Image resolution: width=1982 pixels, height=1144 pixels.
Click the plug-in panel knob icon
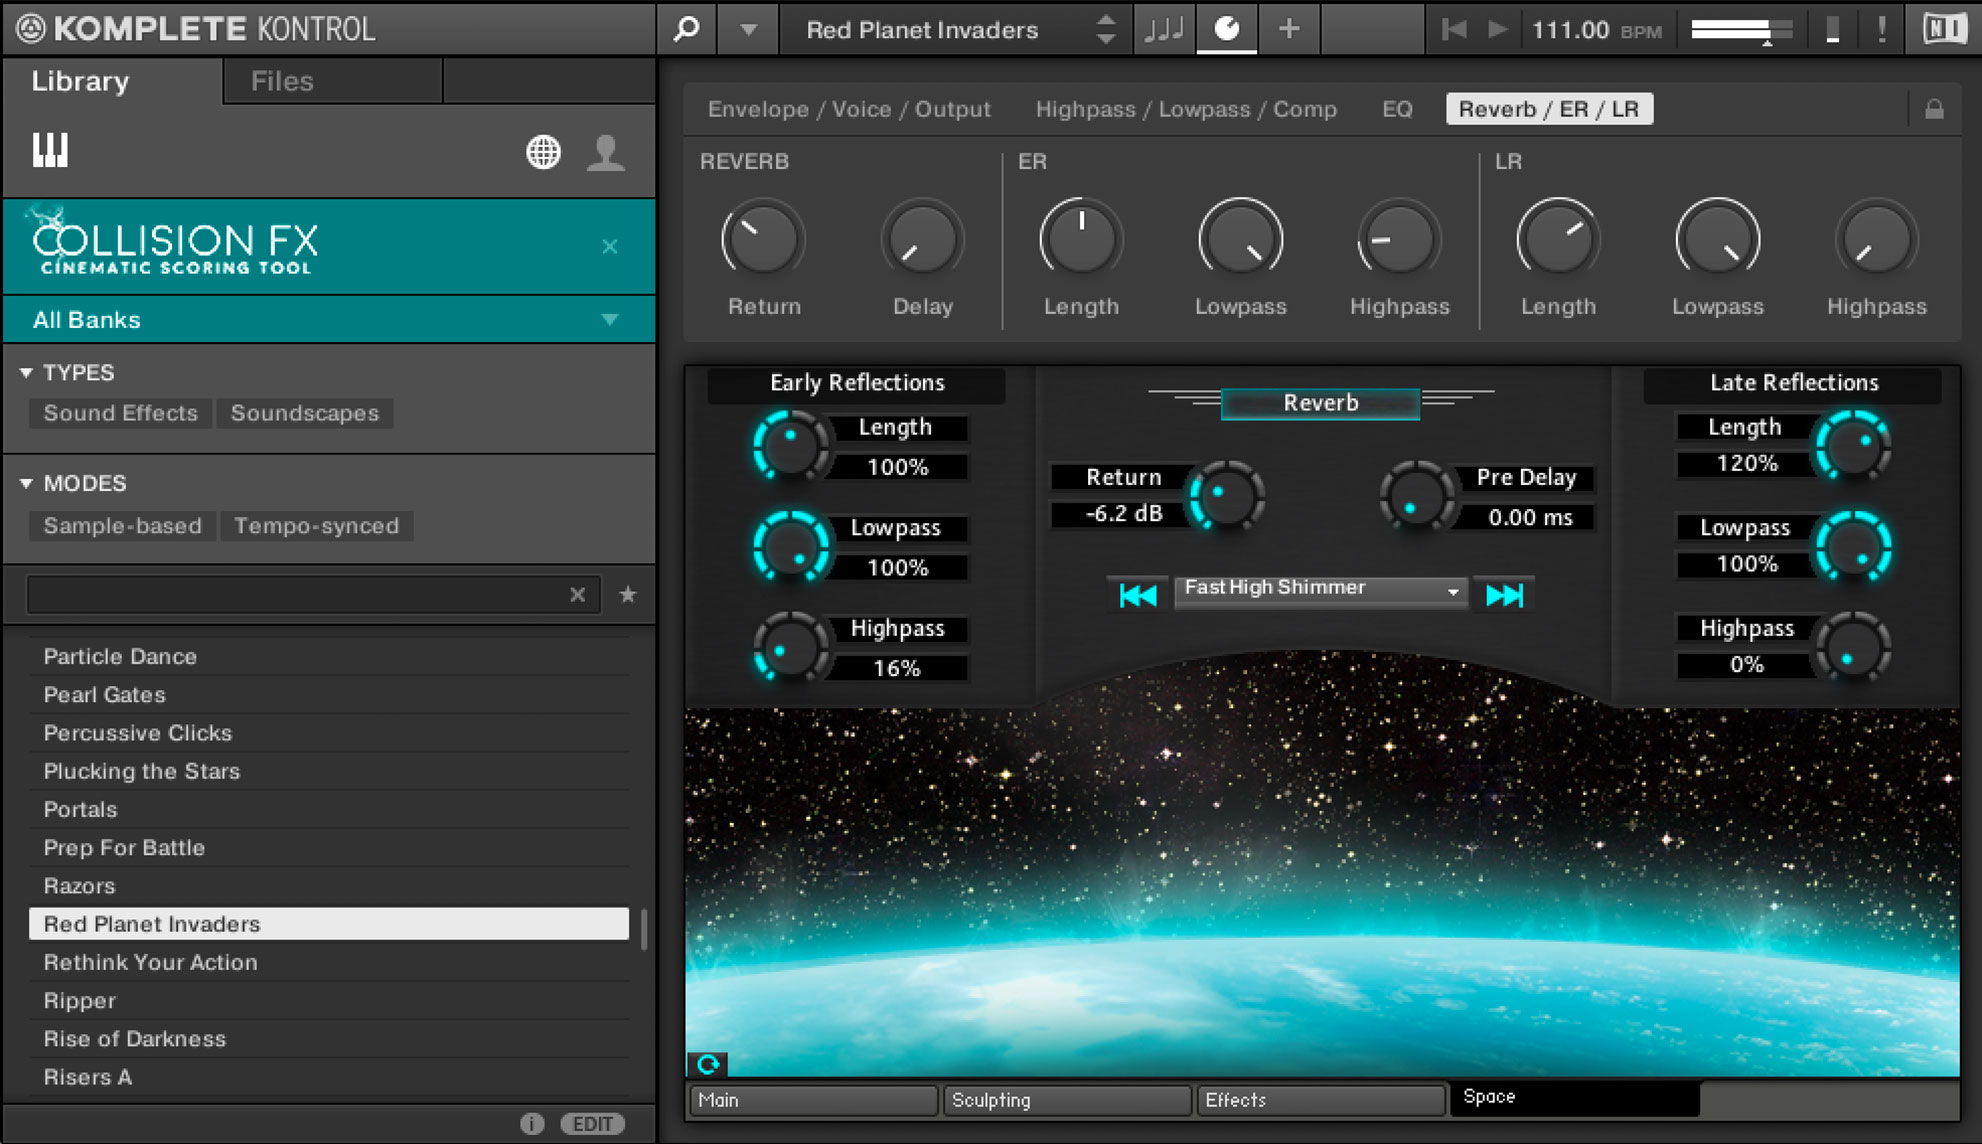tap(1227, 29)
